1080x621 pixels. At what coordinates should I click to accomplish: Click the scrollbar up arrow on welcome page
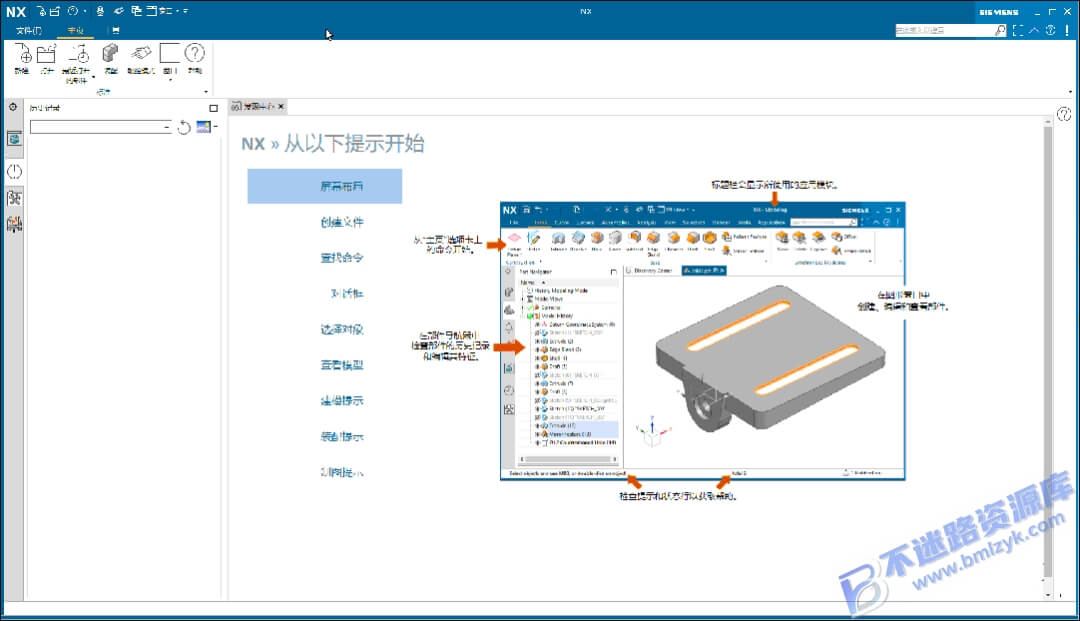point(1048,120)
